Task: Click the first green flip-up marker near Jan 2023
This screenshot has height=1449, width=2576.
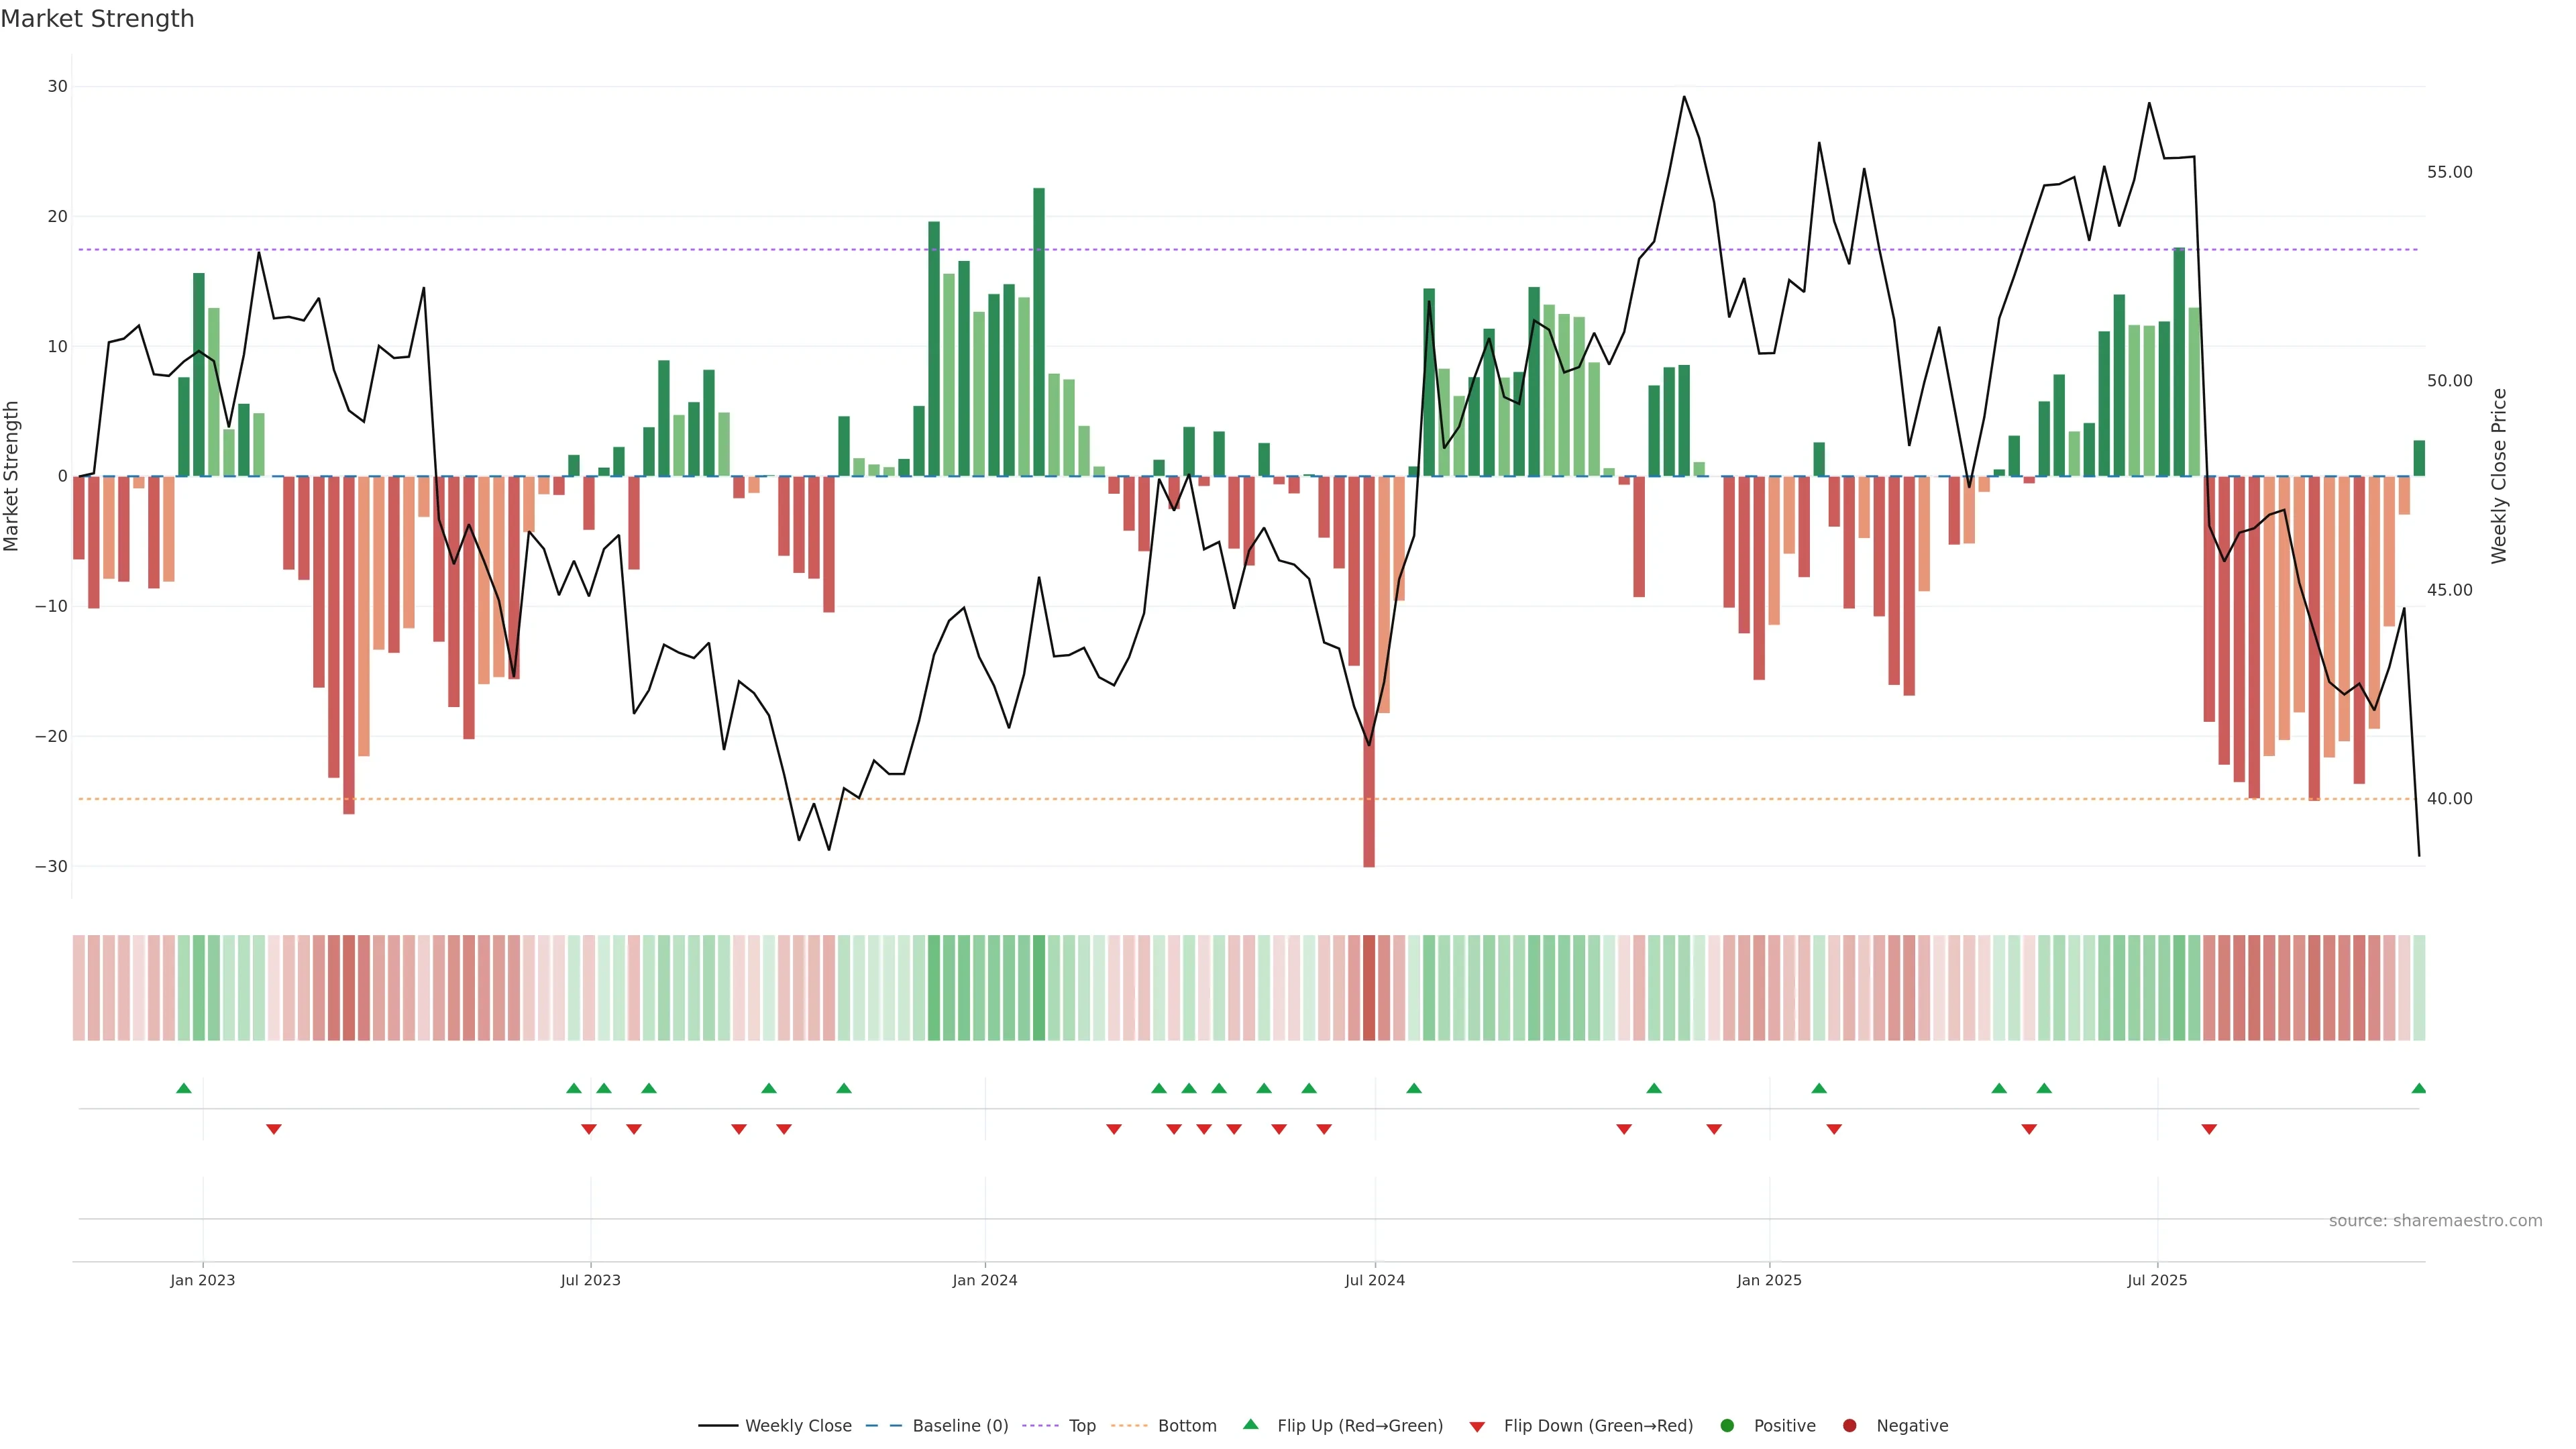Action: 184,1088
